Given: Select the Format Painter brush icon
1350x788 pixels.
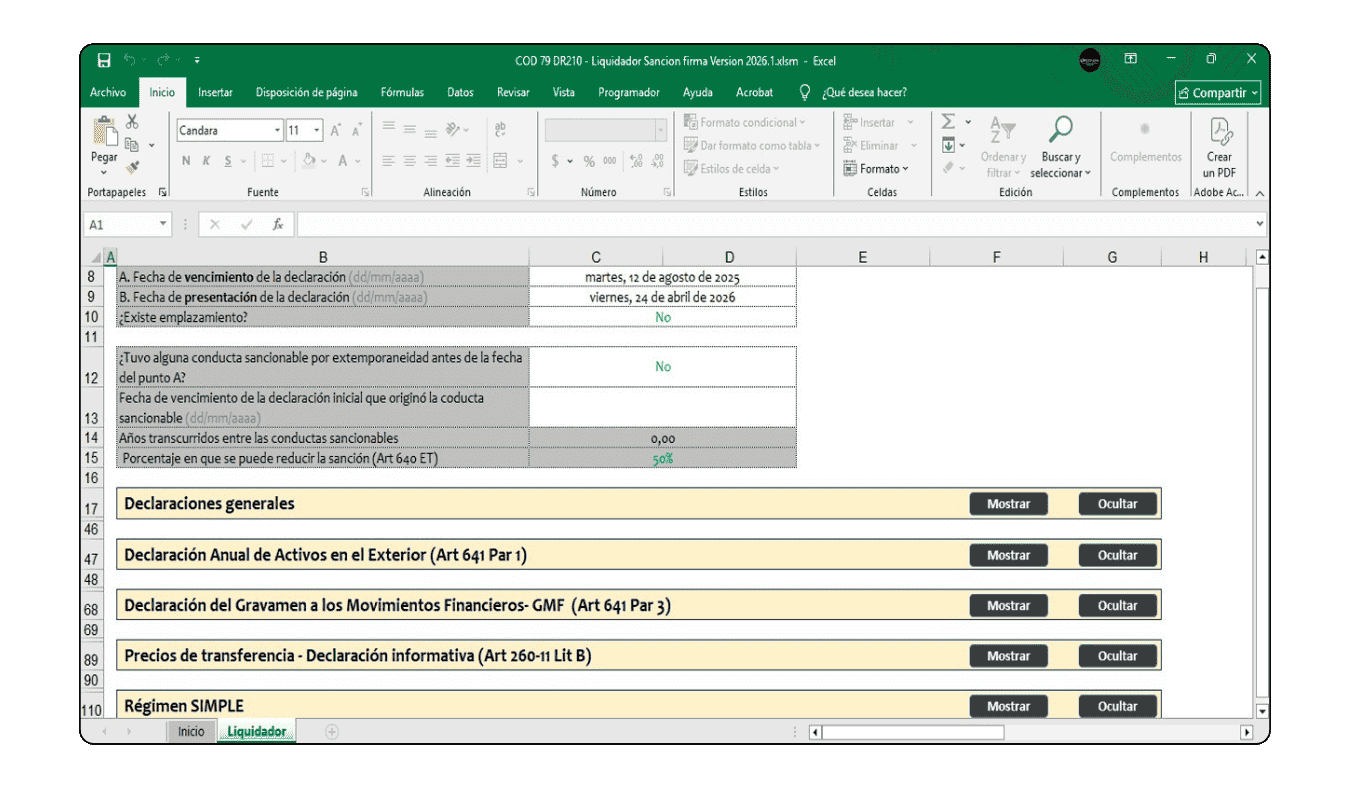Looking at the screenshot, I should pos(132,167).
